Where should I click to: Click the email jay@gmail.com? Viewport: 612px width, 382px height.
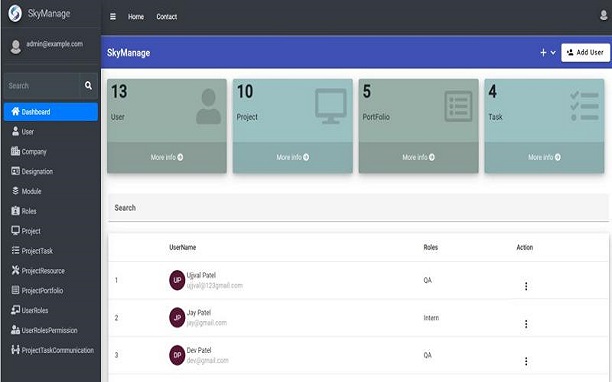[x=206, y=323]
